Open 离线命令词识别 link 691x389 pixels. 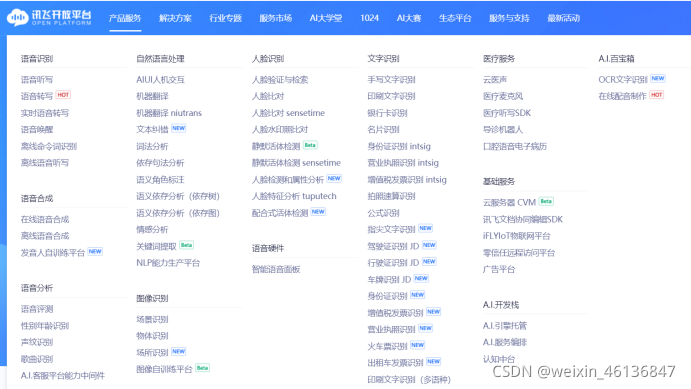48,146
